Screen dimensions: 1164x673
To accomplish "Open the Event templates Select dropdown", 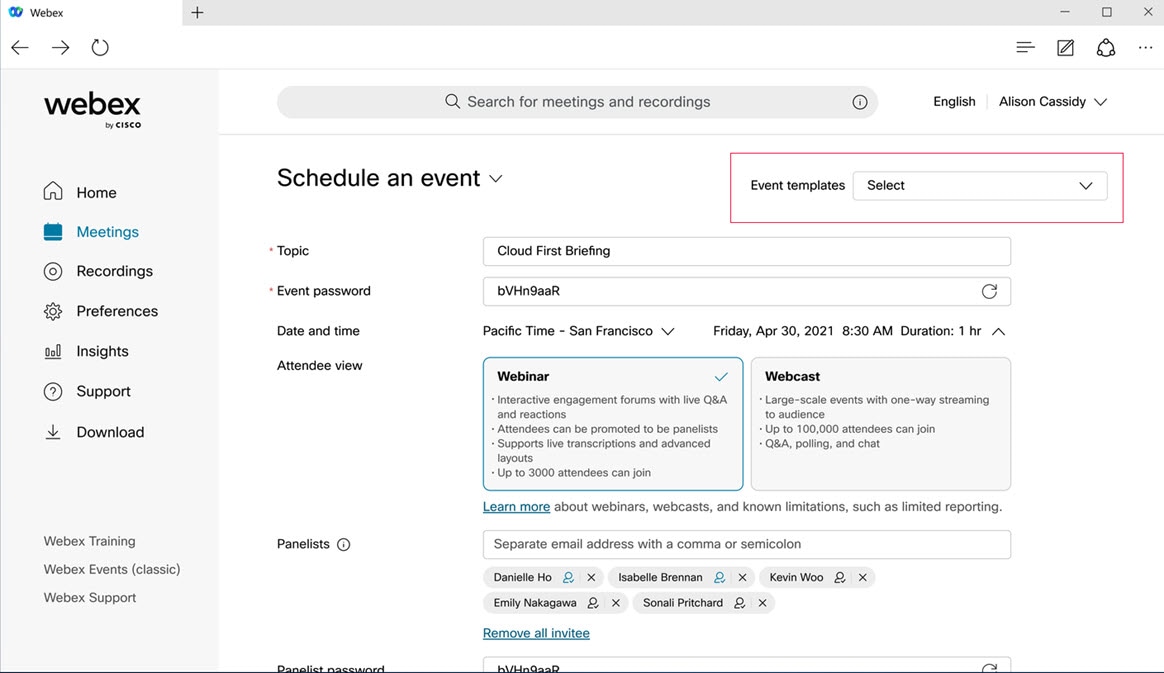I will [x=979, y=185].
